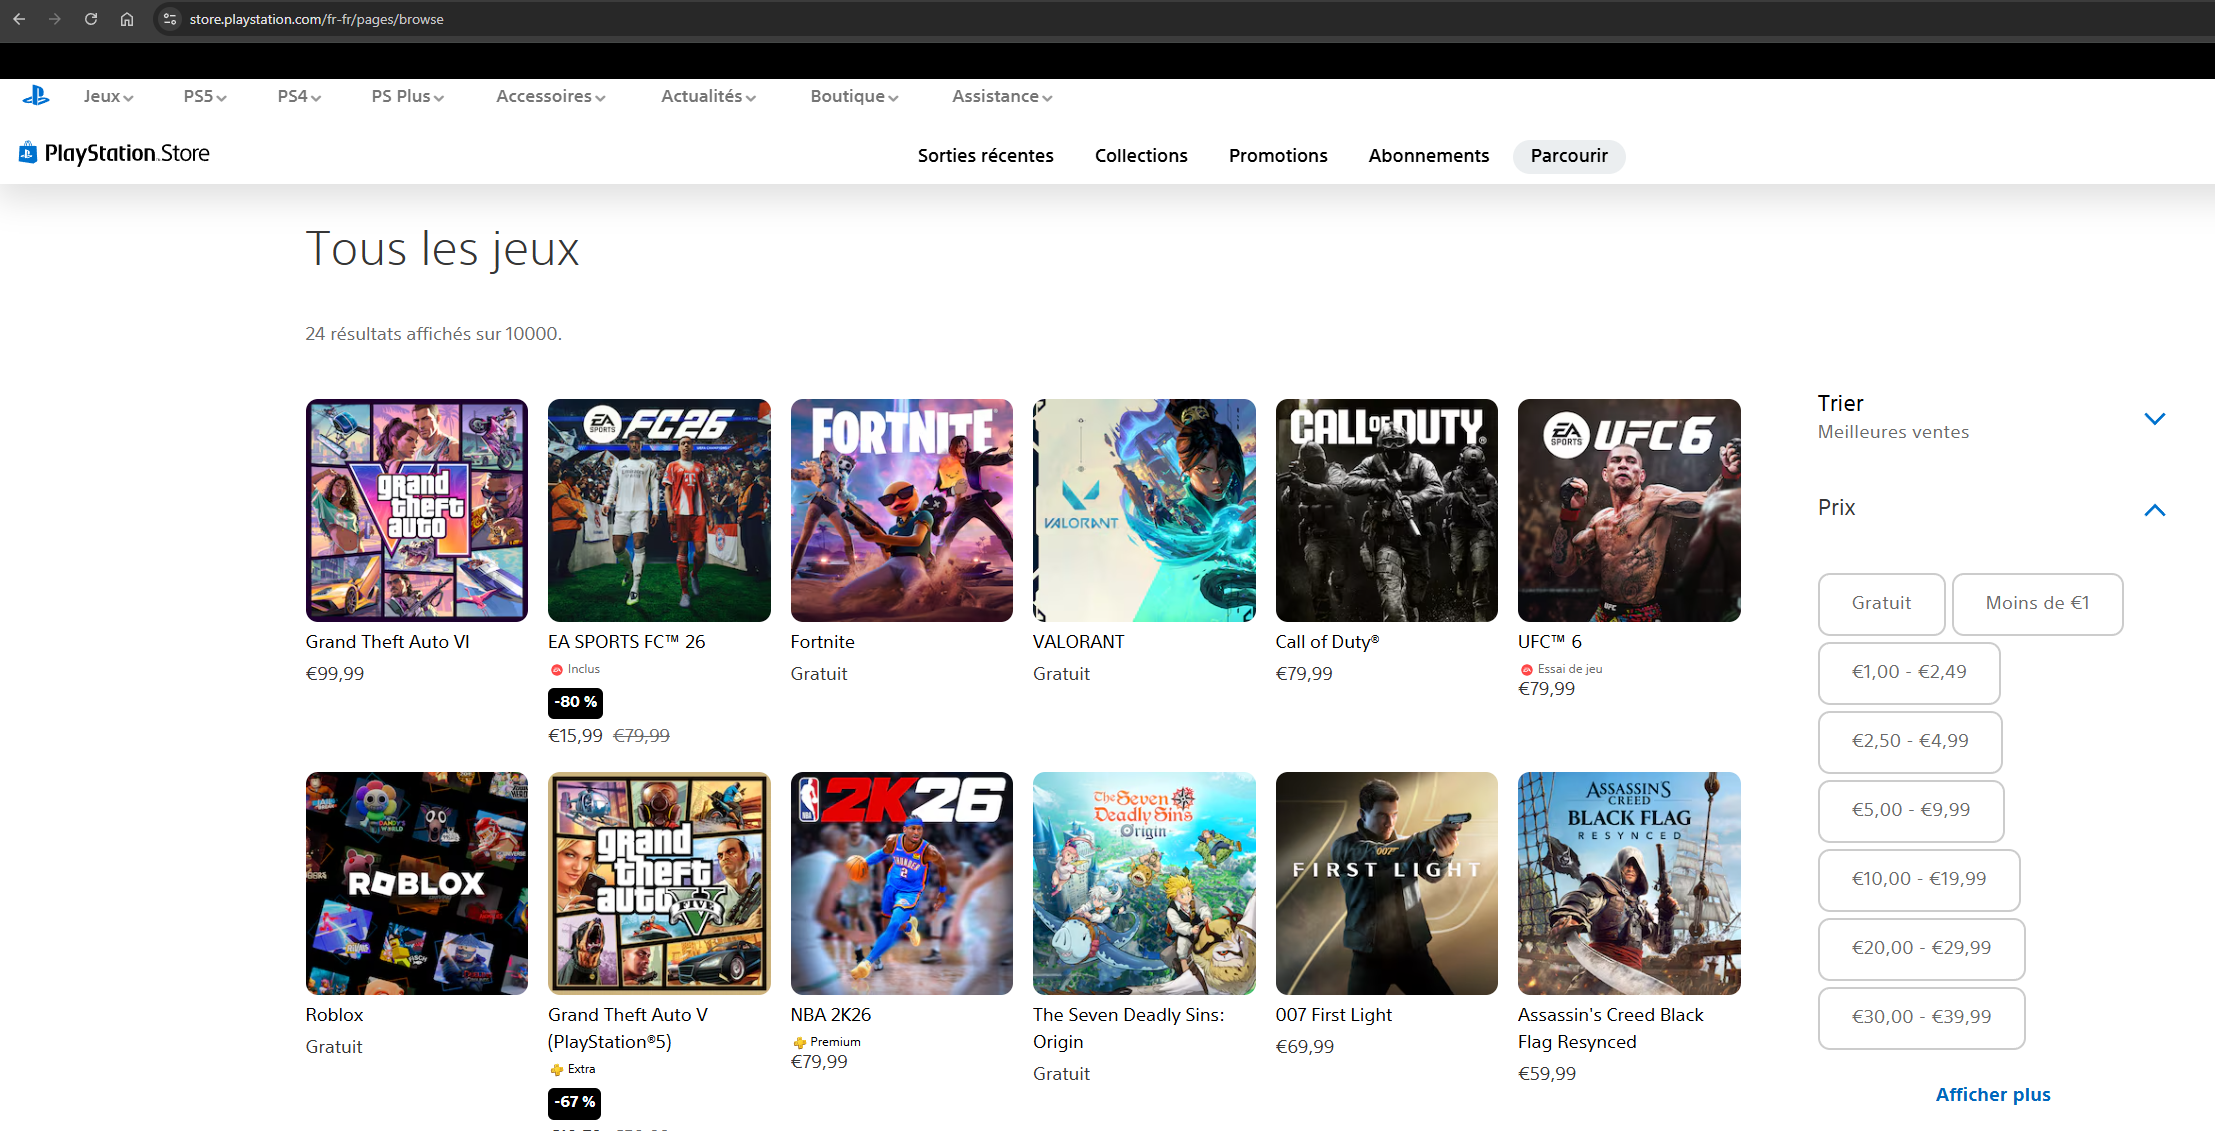Click the PS Plus Premium icon
The height and width of the screenshot is (1131, 2215).
[x=800, y=1043]
